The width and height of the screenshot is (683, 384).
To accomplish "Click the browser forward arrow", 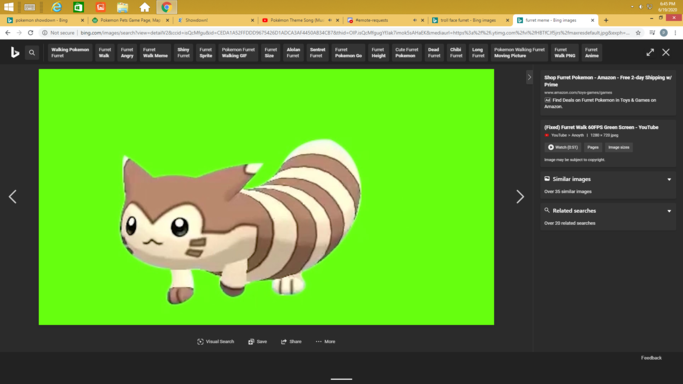I will click(x=19, y=33).
